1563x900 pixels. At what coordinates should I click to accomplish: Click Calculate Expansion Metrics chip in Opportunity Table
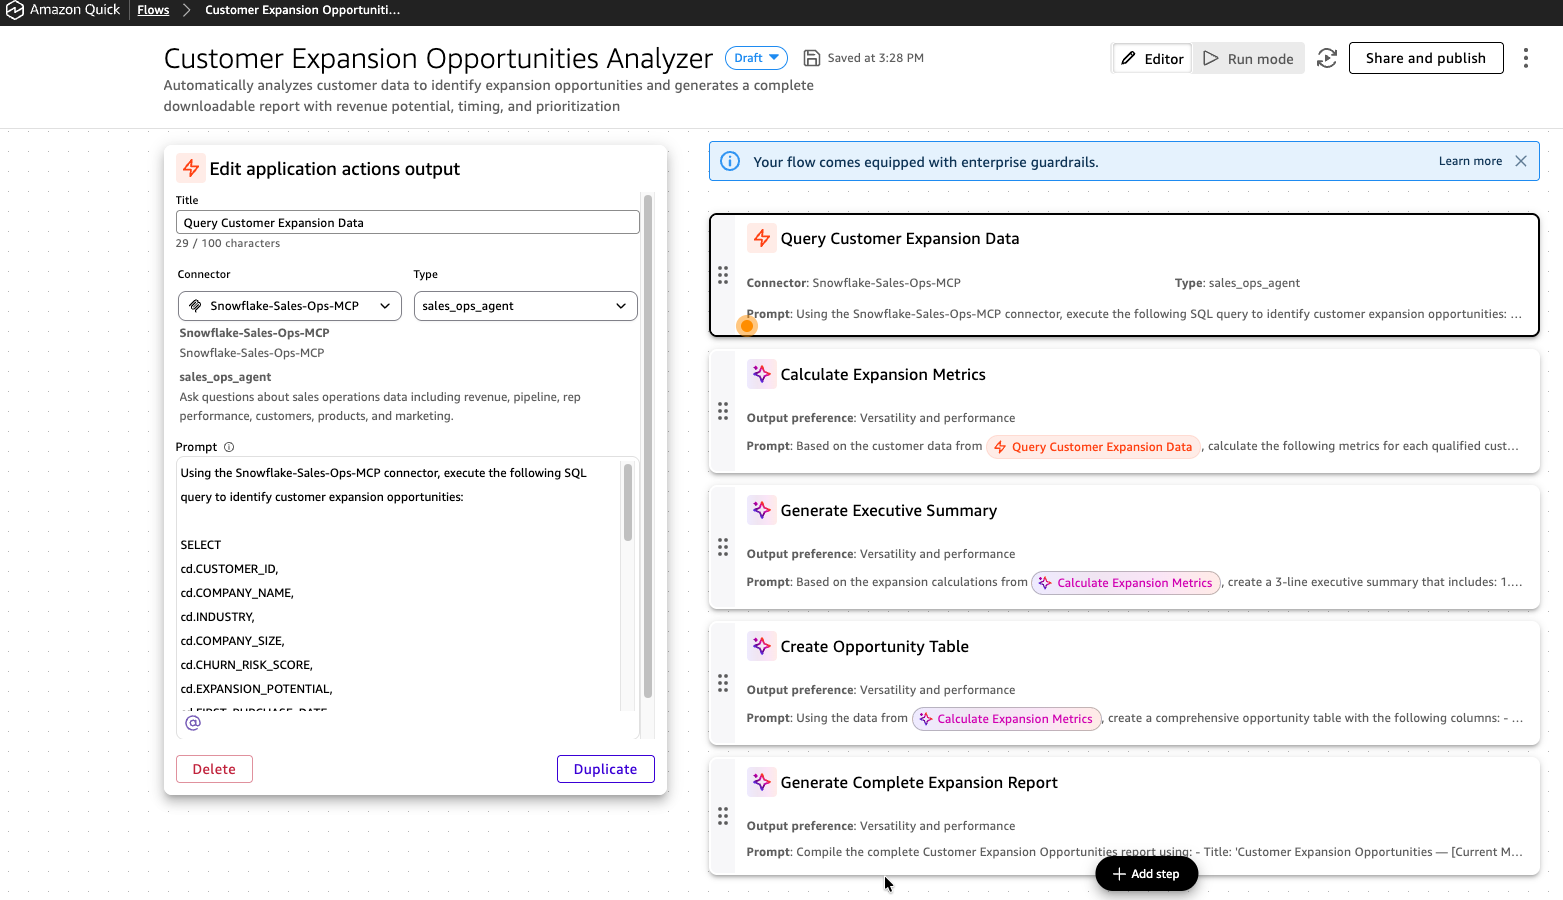click(1007, 719)
